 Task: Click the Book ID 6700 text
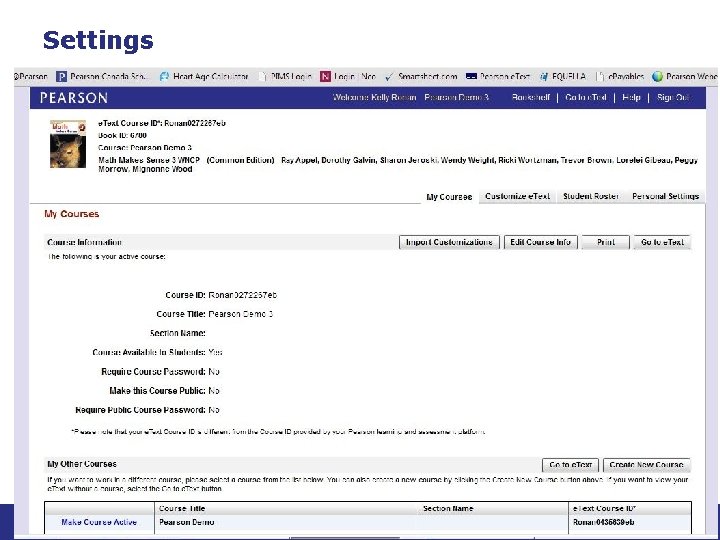122,135
